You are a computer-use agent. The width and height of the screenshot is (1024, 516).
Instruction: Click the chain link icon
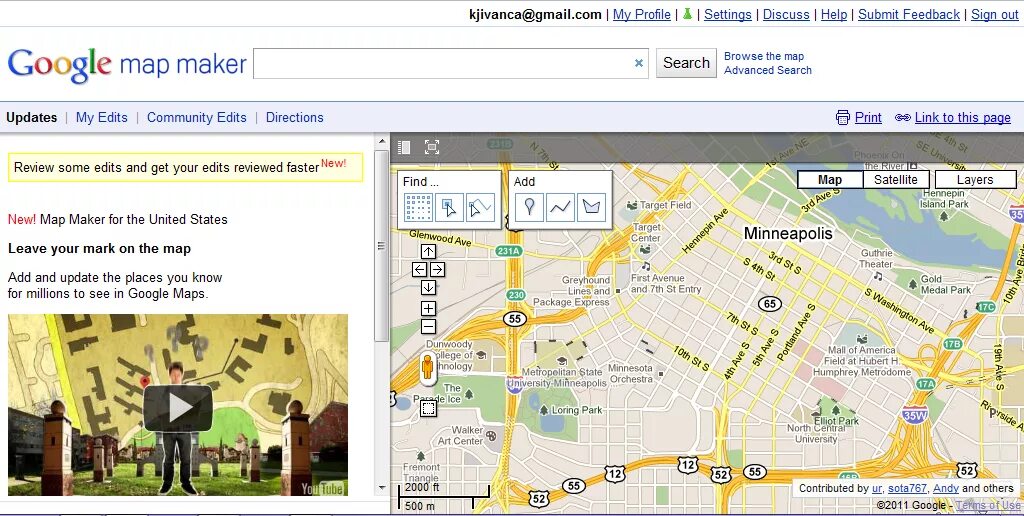pyautogui.click(x=903, y=118)
